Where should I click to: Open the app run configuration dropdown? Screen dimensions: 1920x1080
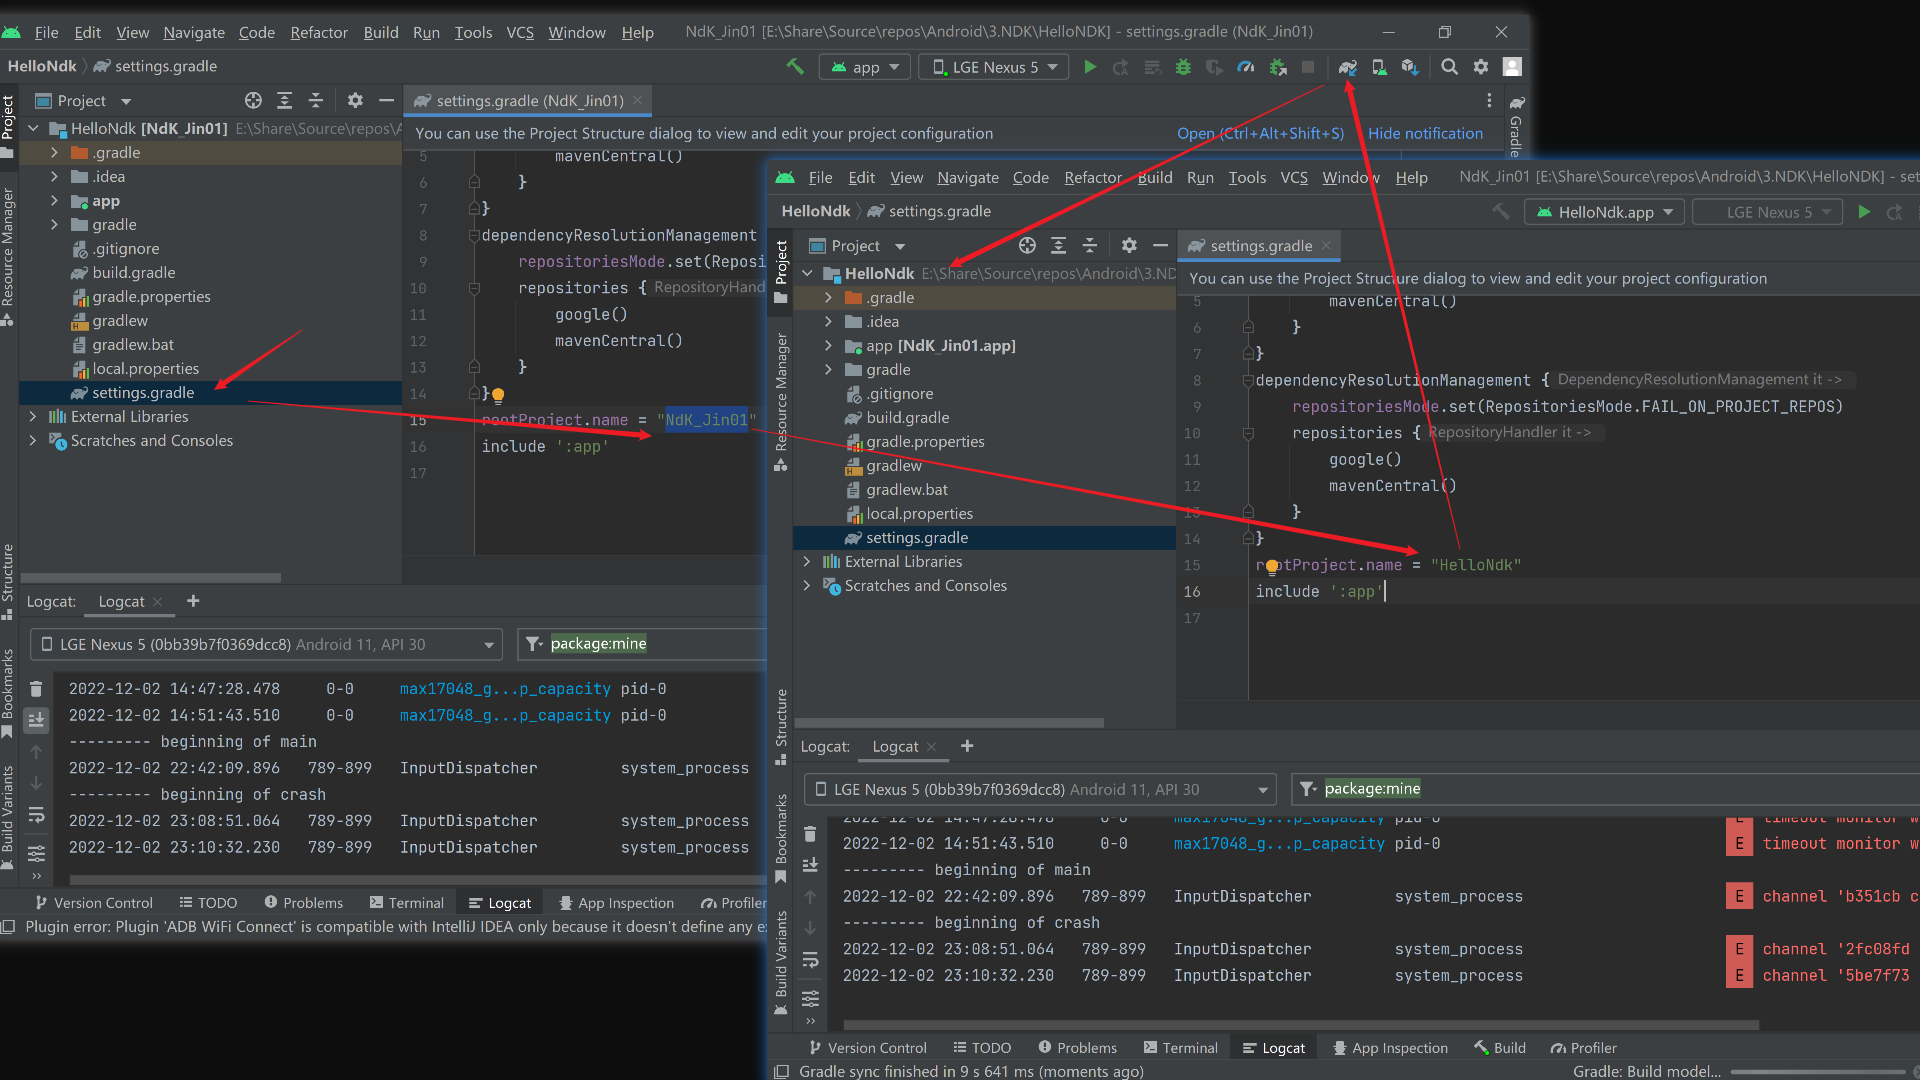tap(865, 67)
